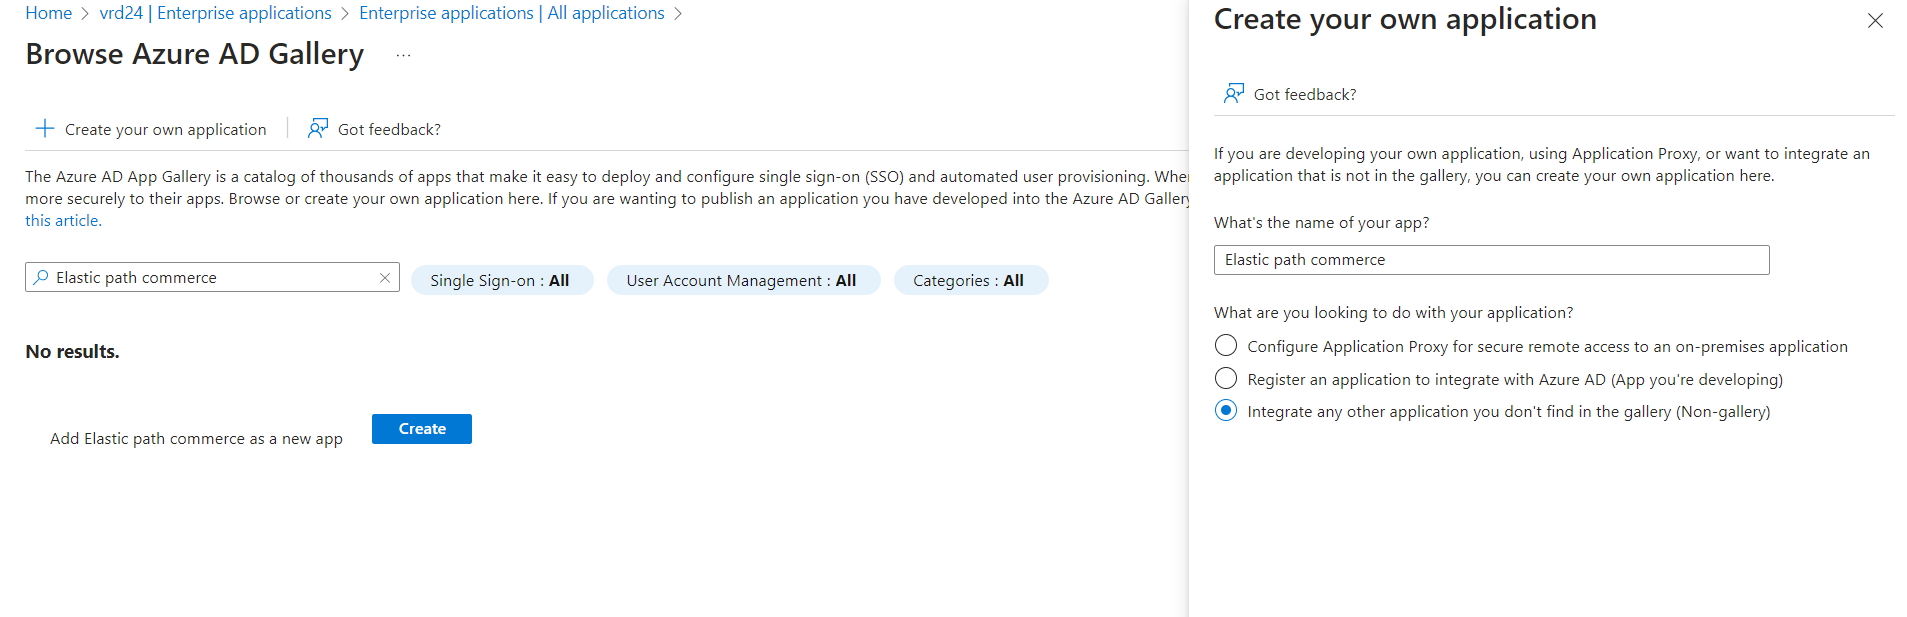1907x617 pixels.
Task: Clear the gallery search box with X icon
Action: (x=385, y=278)
